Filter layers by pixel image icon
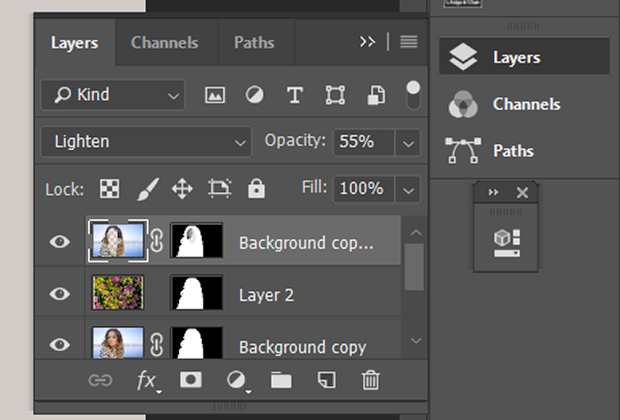Viewport: 620px width, 420px height. click(x=215, y=95)
